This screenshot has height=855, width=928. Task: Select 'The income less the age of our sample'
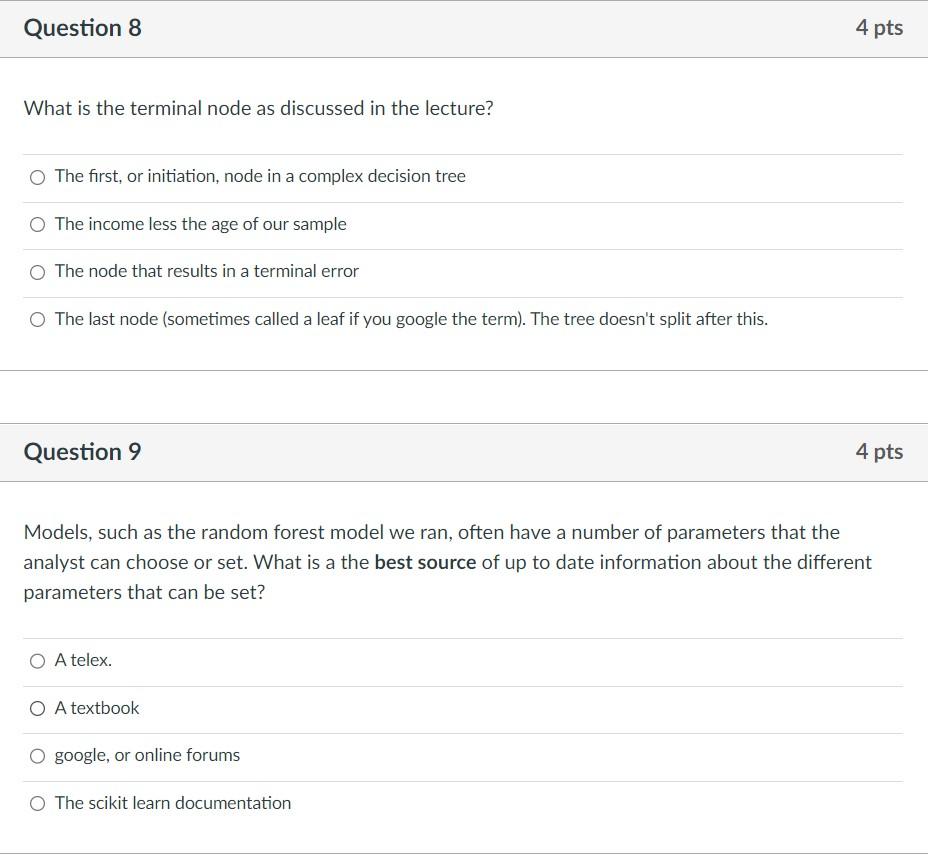tap(37, 224)
